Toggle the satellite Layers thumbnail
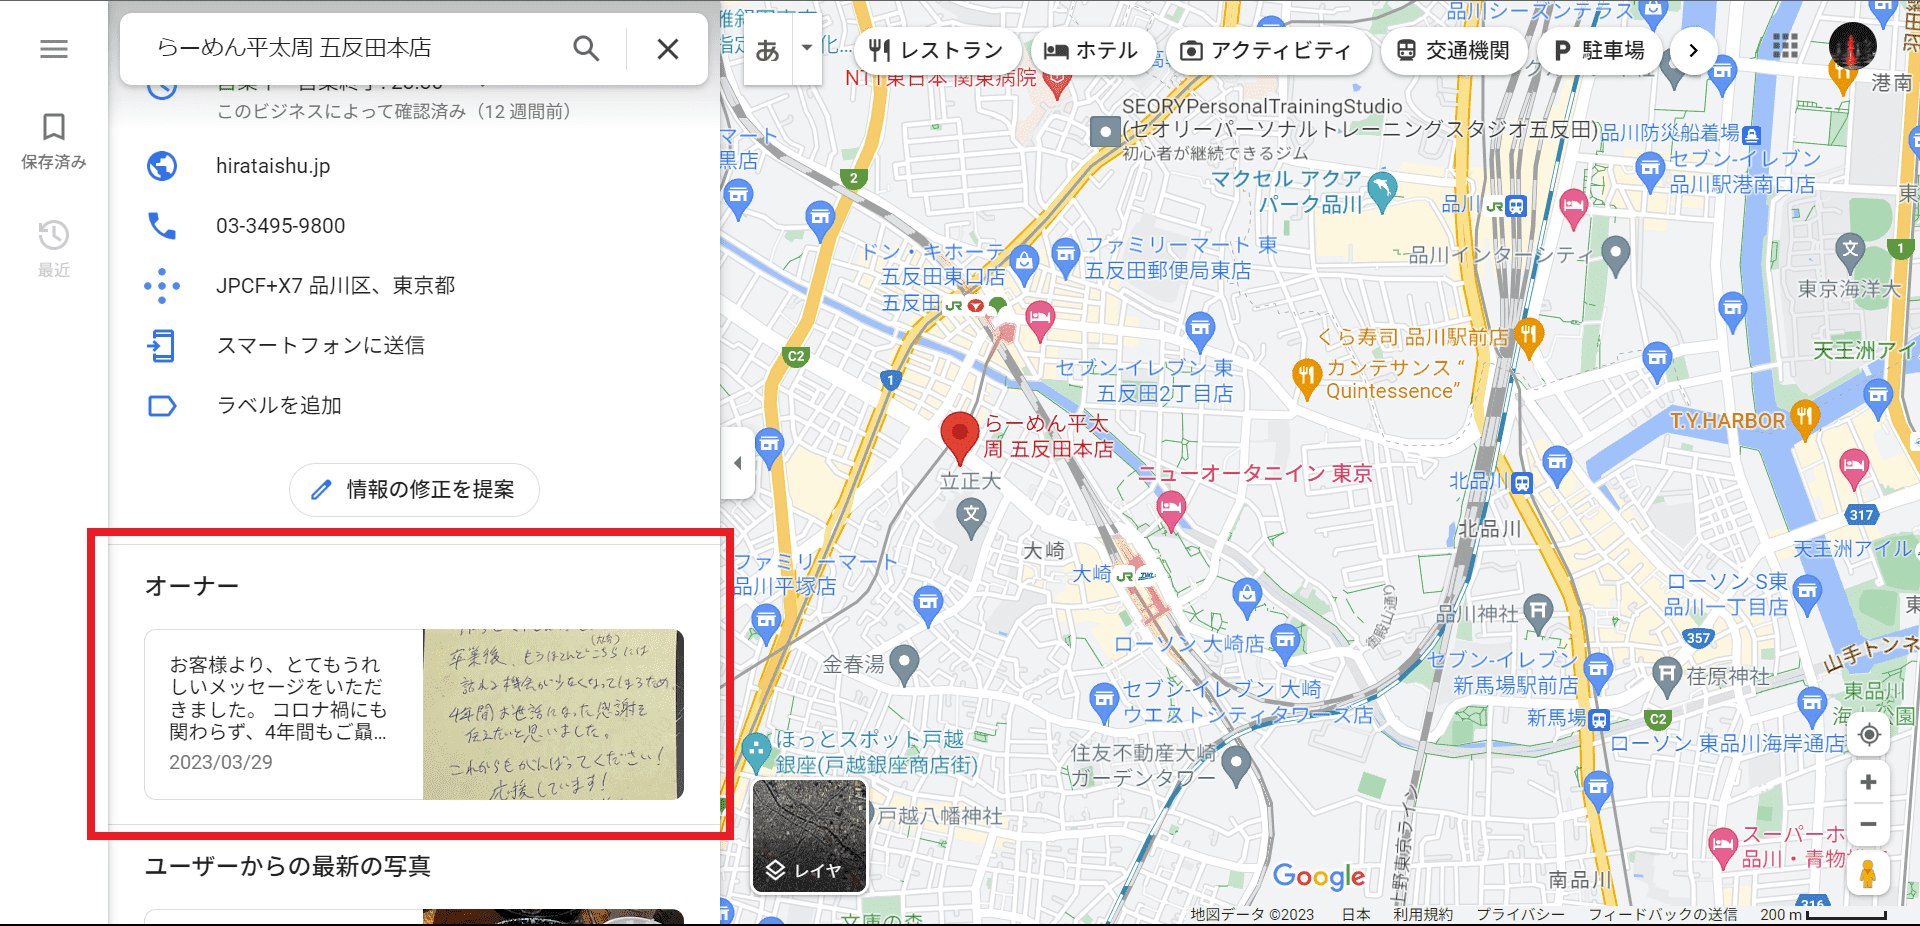 click(x=809, y=835)
